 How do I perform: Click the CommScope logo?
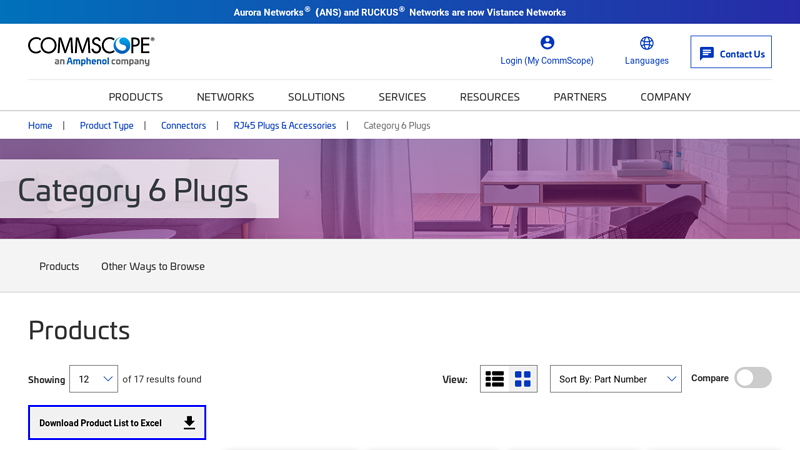[91, 51]
